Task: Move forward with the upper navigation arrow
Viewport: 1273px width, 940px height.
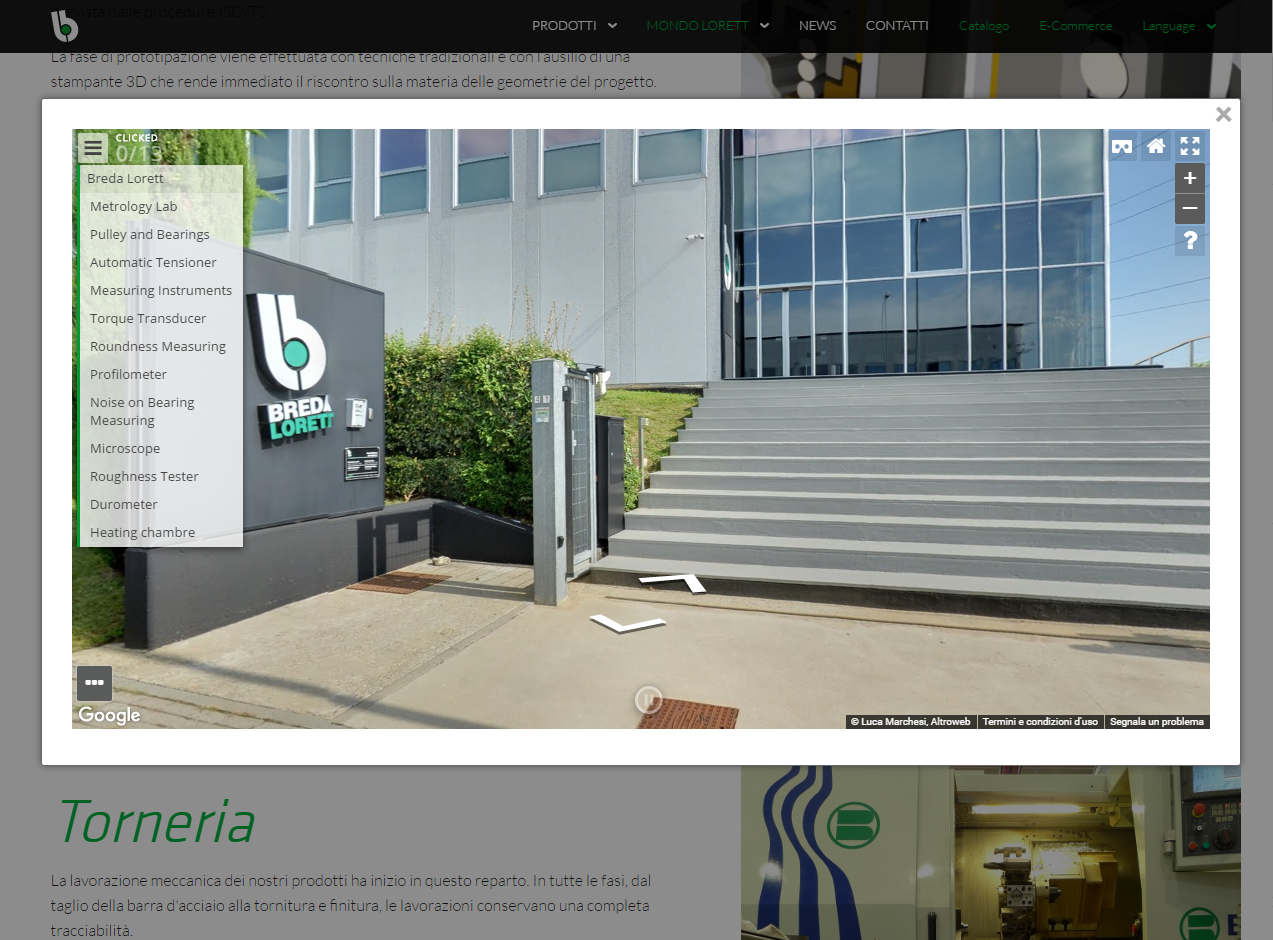Action: click(x=673, y=582)
